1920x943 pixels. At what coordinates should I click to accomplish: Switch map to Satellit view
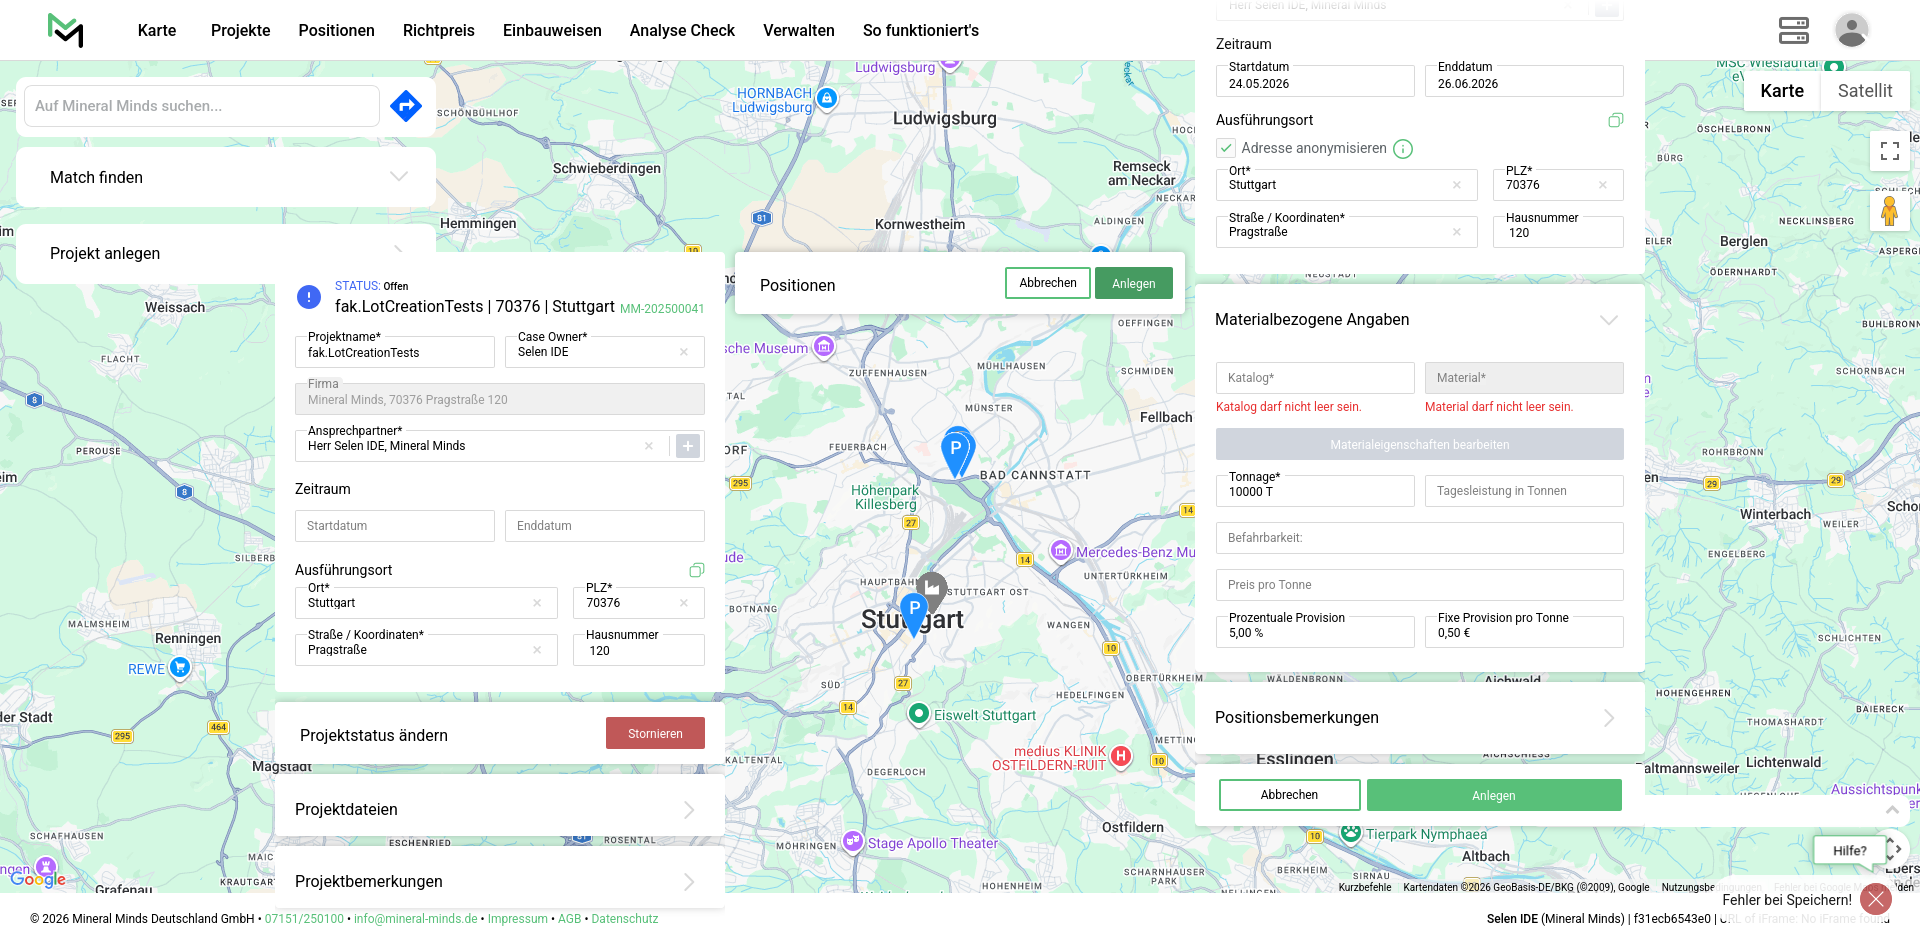(1864, 91)
